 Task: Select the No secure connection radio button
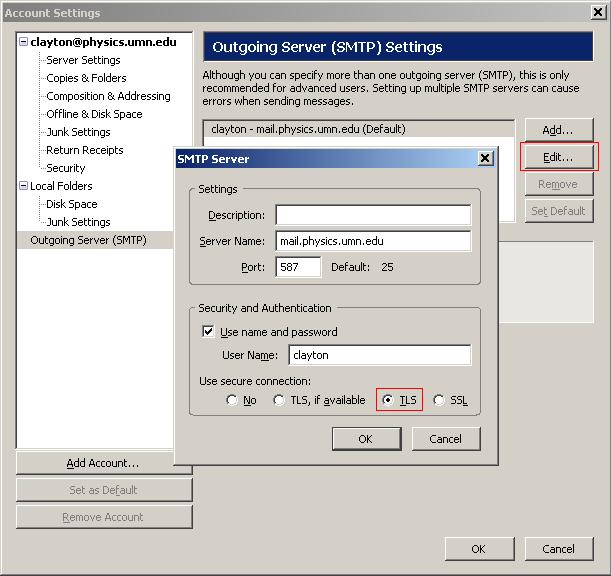(232, 400)
